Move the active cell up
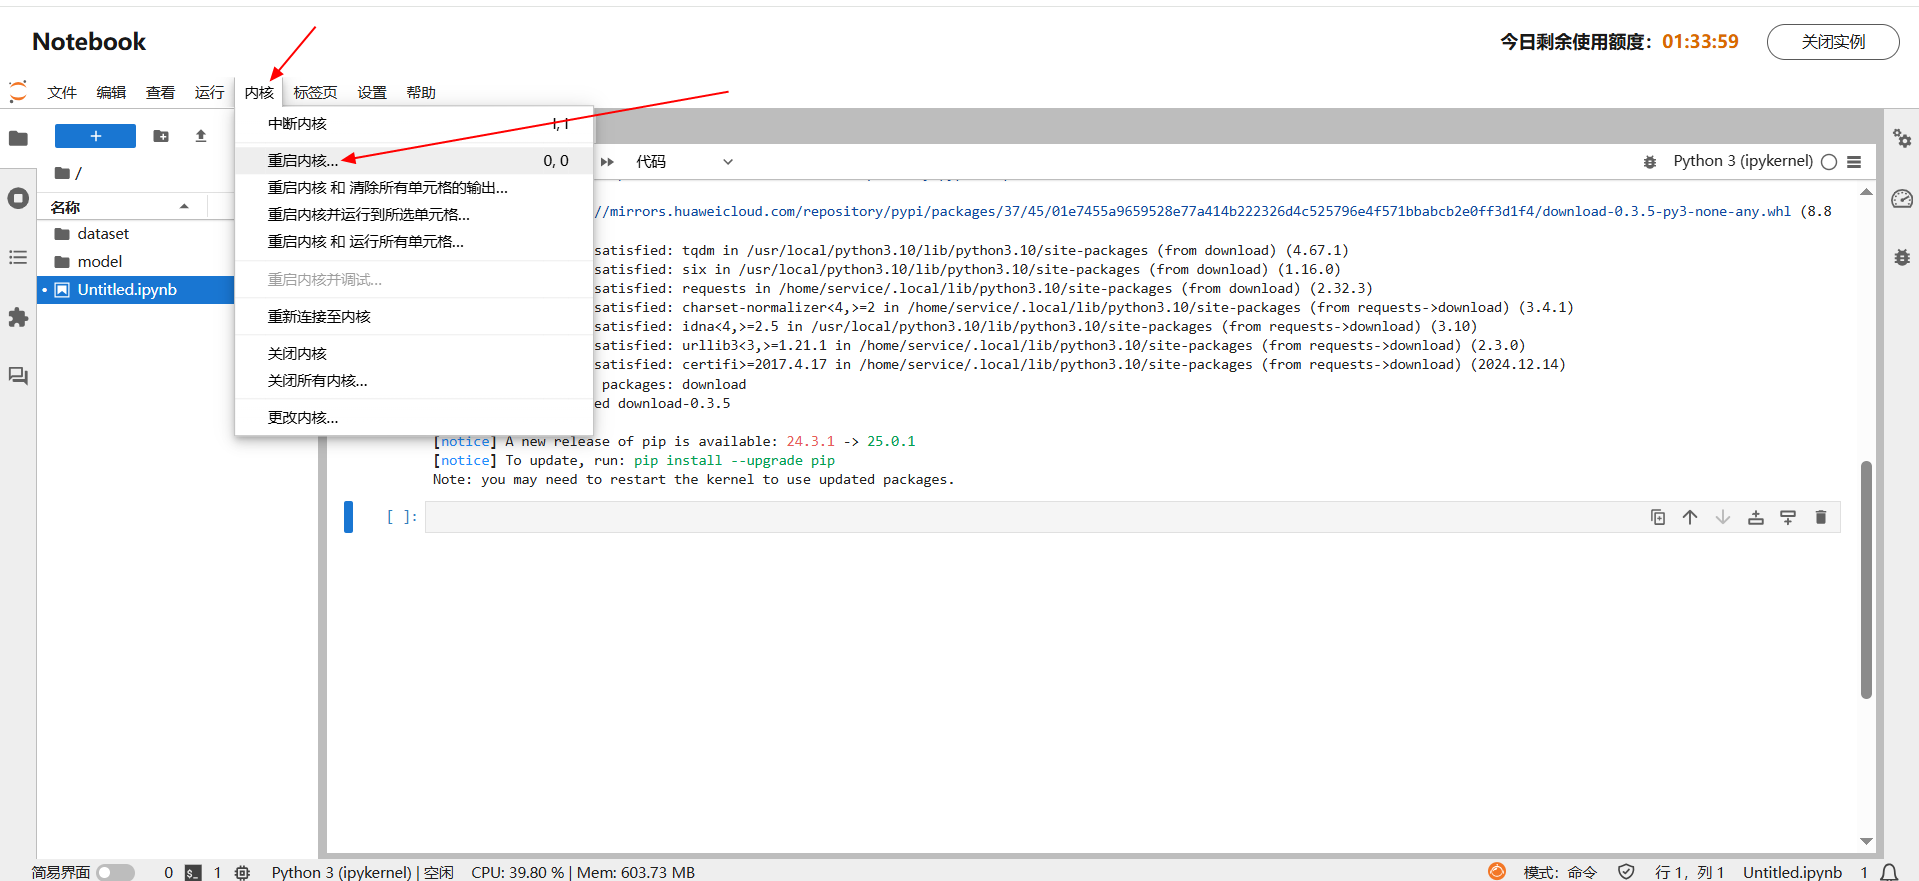Screen dimensions: 1919x881 [x=1690, y=517]
